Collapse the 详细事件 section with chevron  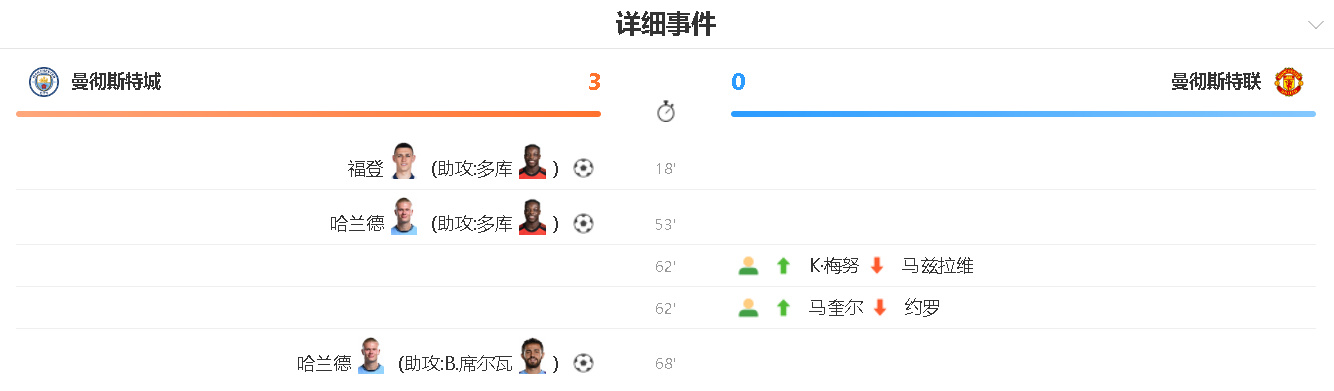[1315, 25]
